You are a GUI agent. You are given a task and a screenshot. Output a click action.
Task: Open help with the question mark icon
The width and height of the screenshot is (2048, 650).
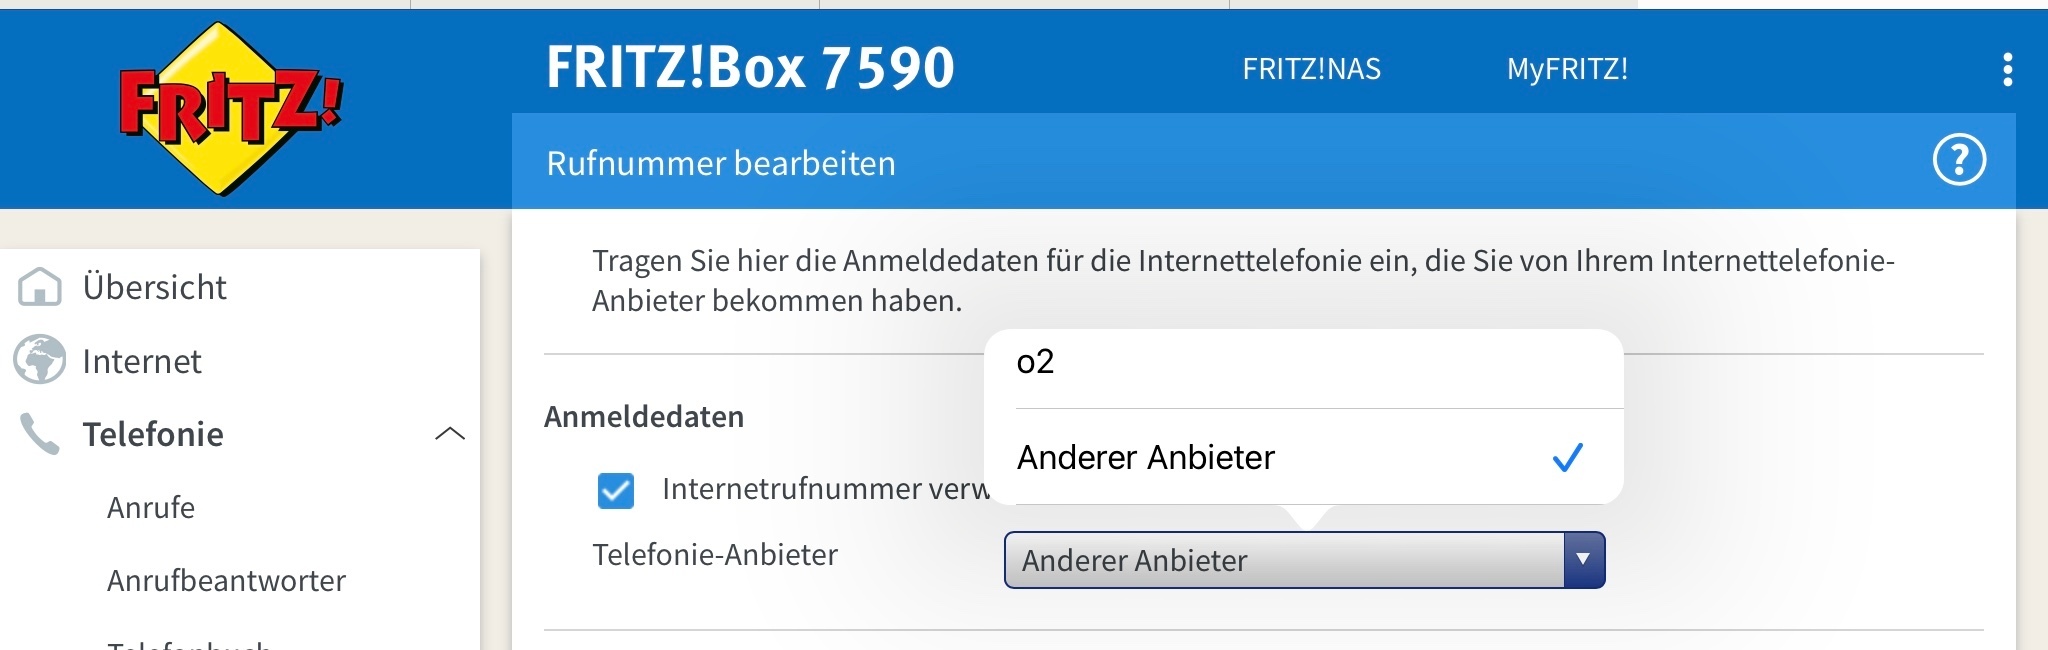[1959, 160]
